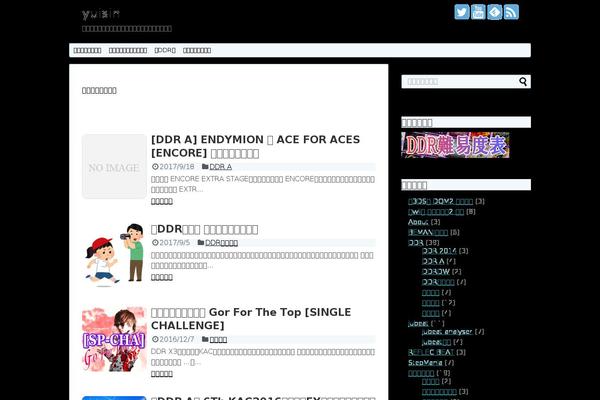This screenshot has width=600, height=400.
Task: Open the REFLEC BEAT category
Action: (x=431, y=352)
